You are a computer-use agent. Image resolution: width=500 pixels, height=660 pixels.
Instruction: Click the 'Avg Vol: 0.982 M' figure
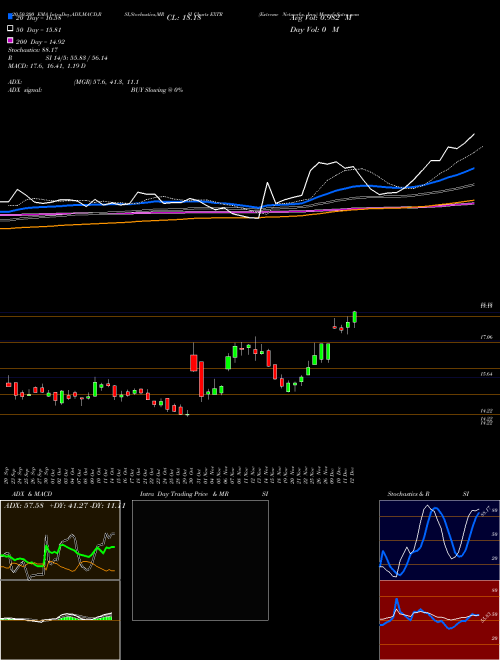(x=321, y=18)
